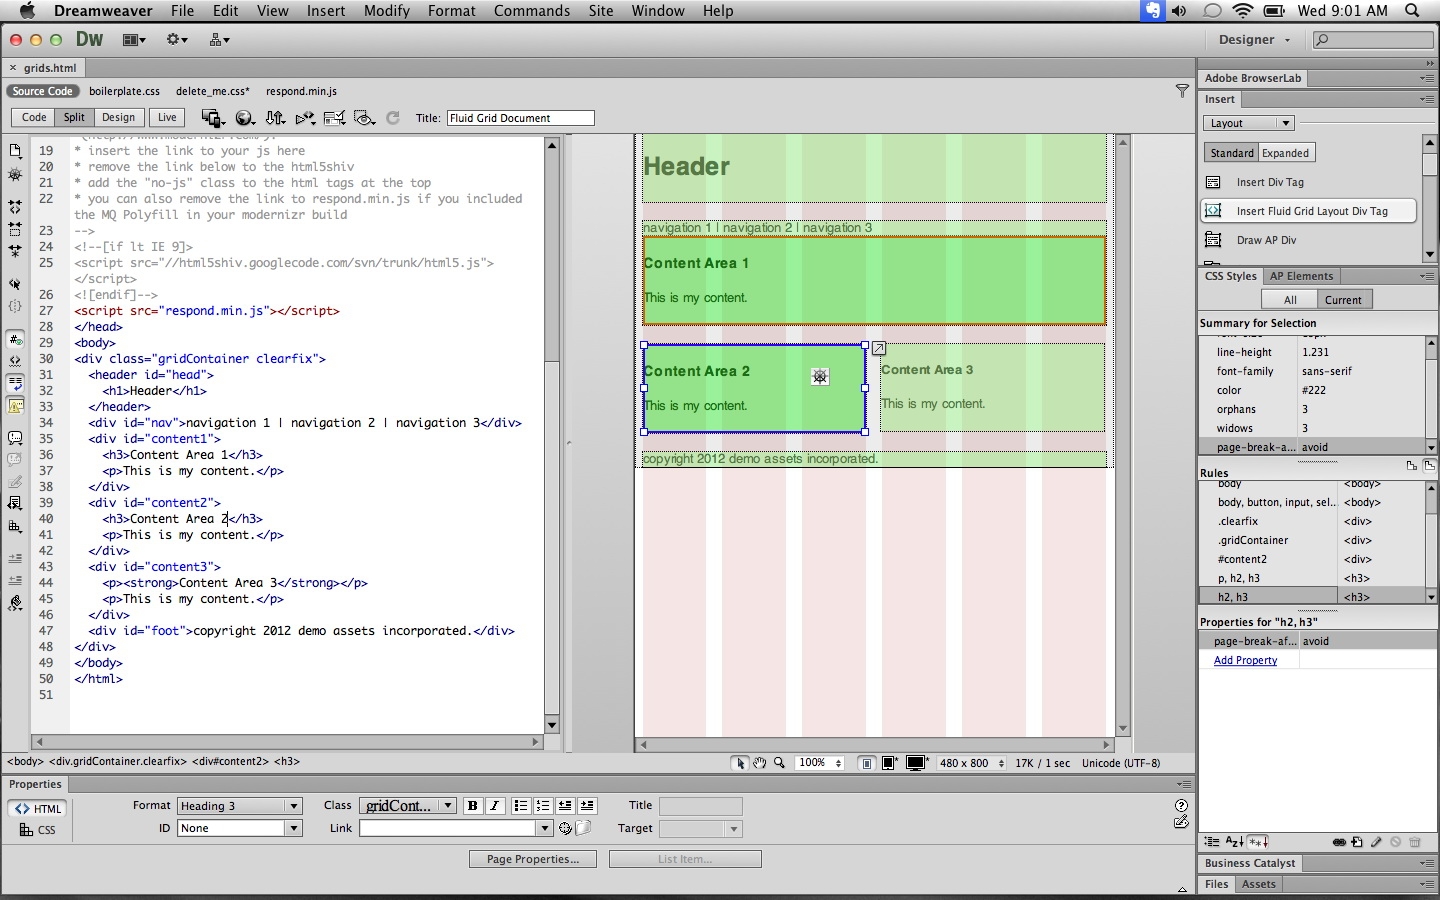1440x900 pixels.
Task: Open the Multiscreen preview menu icon
Action: coord(212,118)
